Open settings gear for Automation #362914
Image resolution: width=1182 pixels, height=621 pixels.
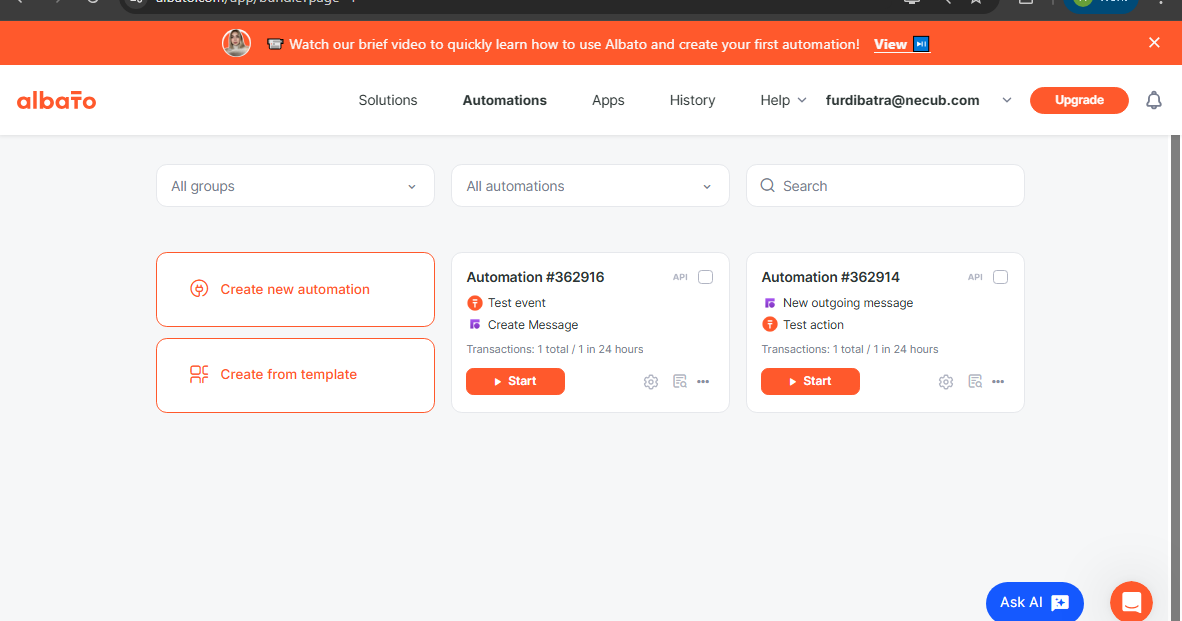tap(945, 382)
